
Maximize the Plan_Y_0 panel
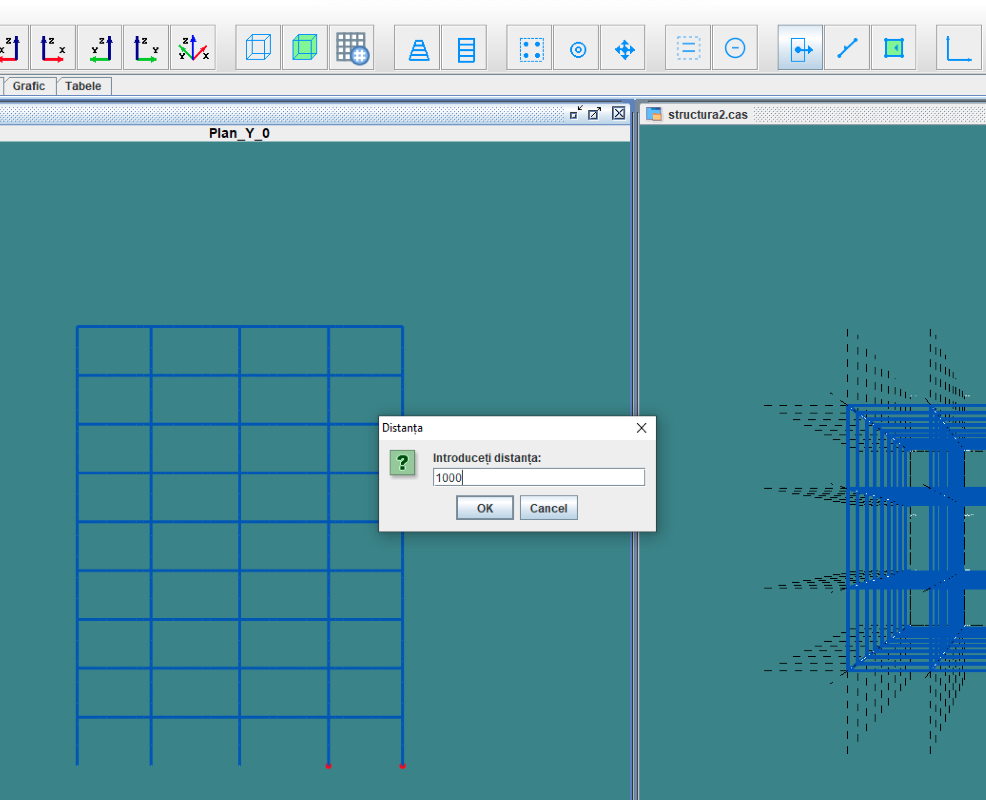coord(594,113)
